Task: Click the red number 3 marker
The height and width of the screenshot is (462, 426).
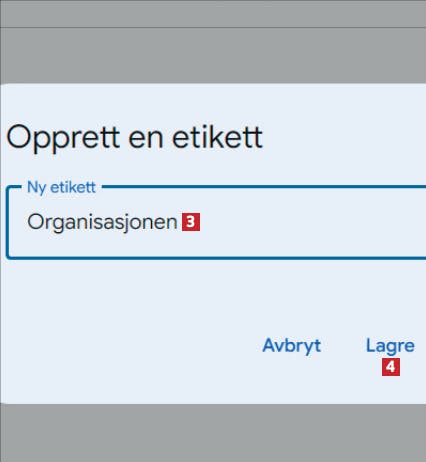Action: pyautogui.click(x=191, y=222)
